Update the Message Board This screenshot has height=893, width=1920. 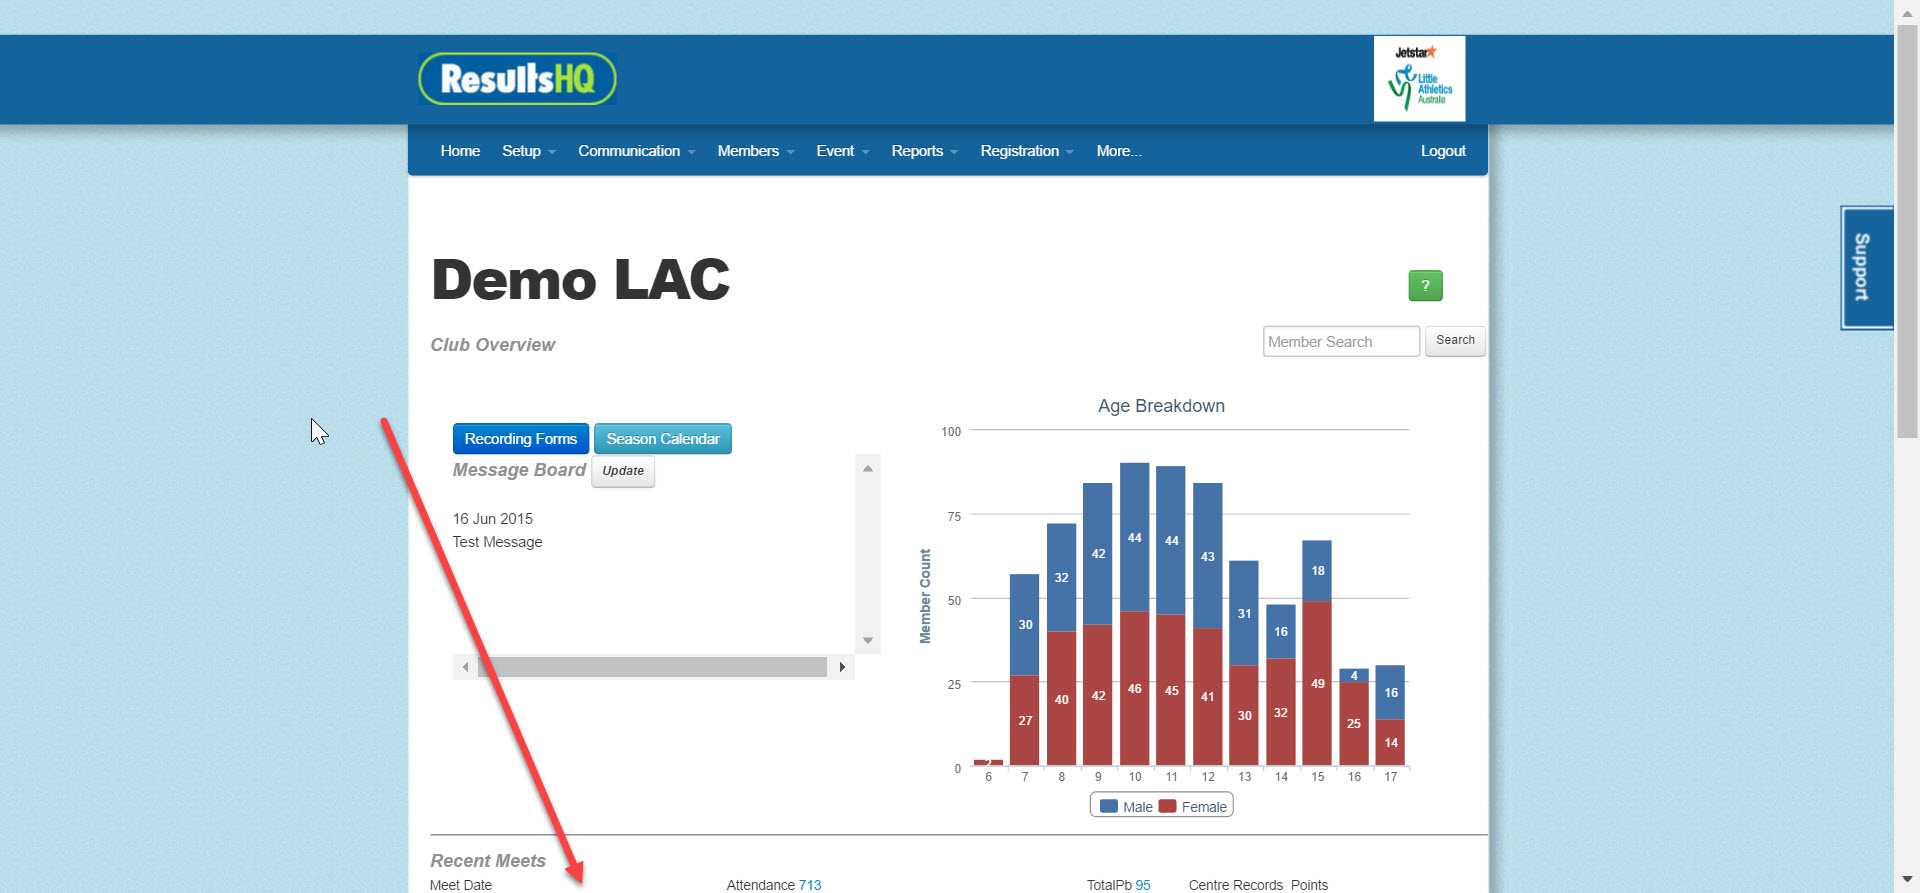click(x=623, y=471)
